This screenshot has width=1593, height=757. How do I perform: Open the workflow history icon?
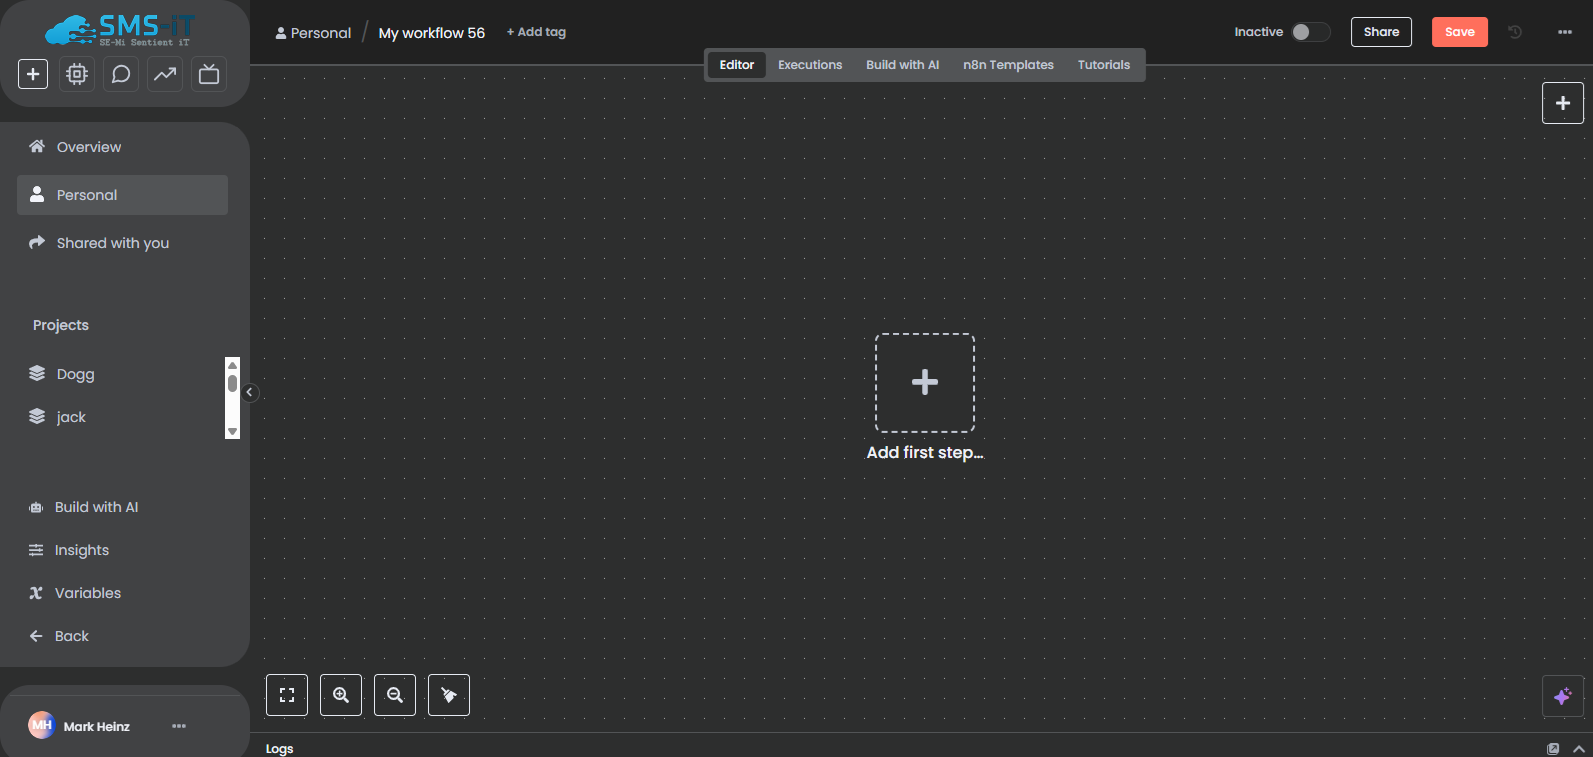point(1515,32)
